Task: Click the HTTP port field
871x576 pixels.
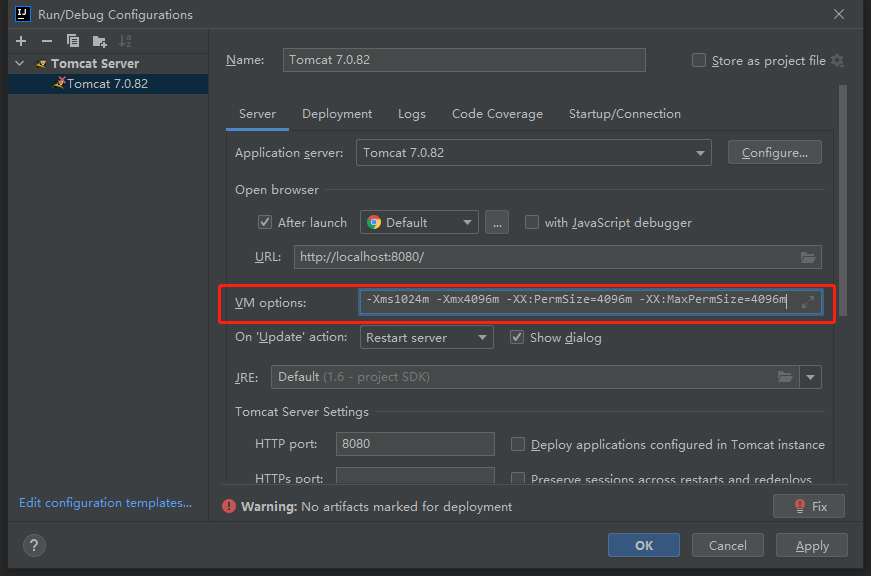Action: coord(415,444)
